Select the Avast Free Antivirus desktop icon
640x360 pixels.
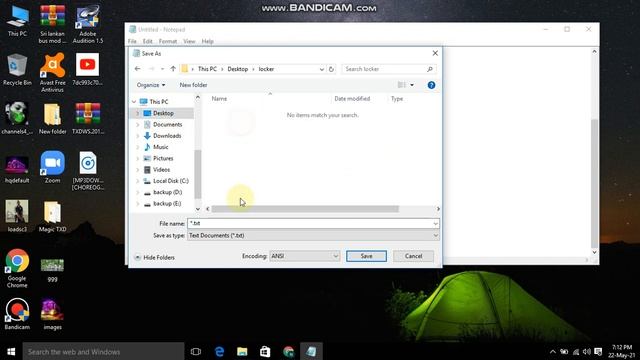pyautogui.click(x=52, y=73)
